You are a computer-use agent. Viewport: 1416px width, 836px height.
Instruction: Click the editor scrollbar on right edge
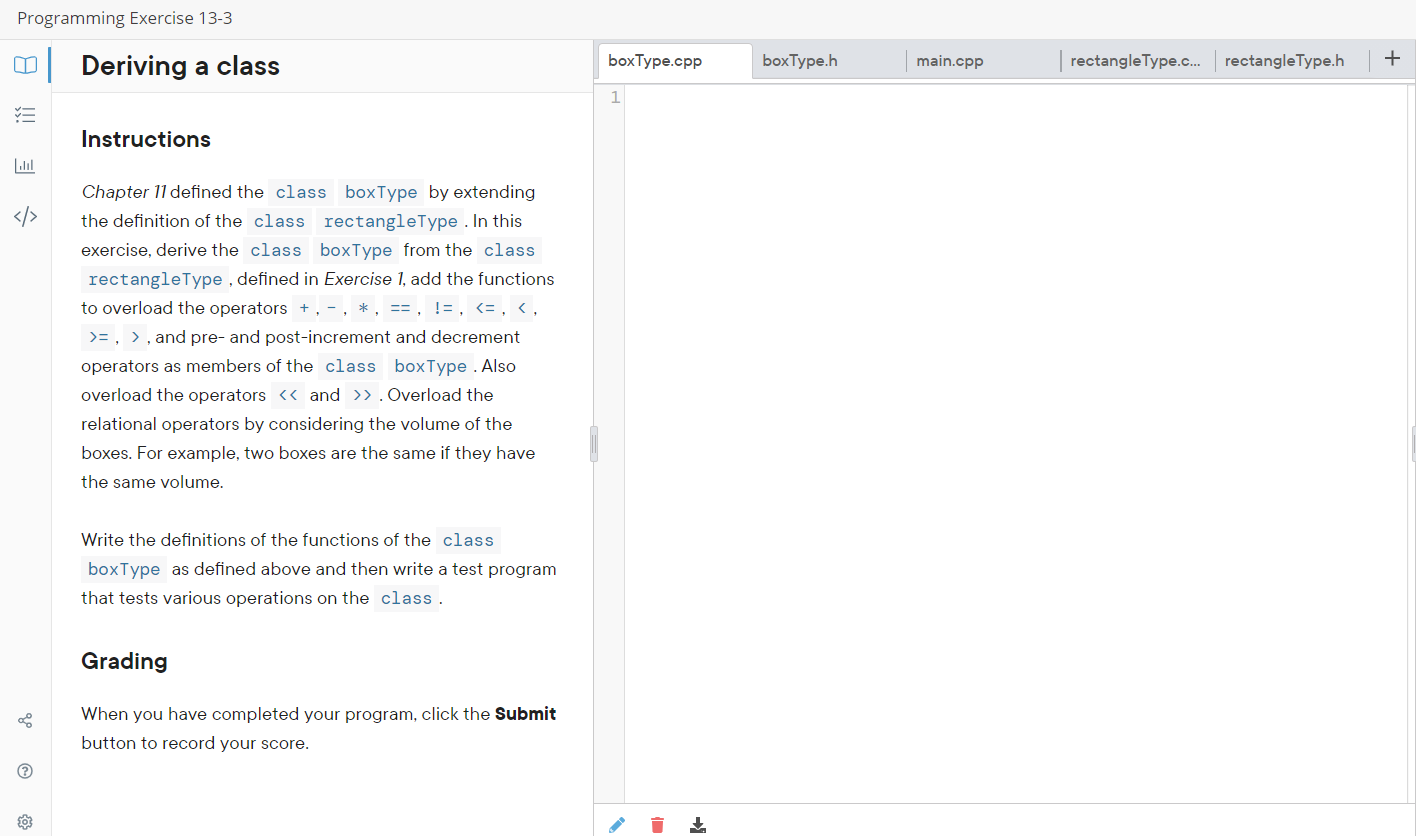point(1412,443)
